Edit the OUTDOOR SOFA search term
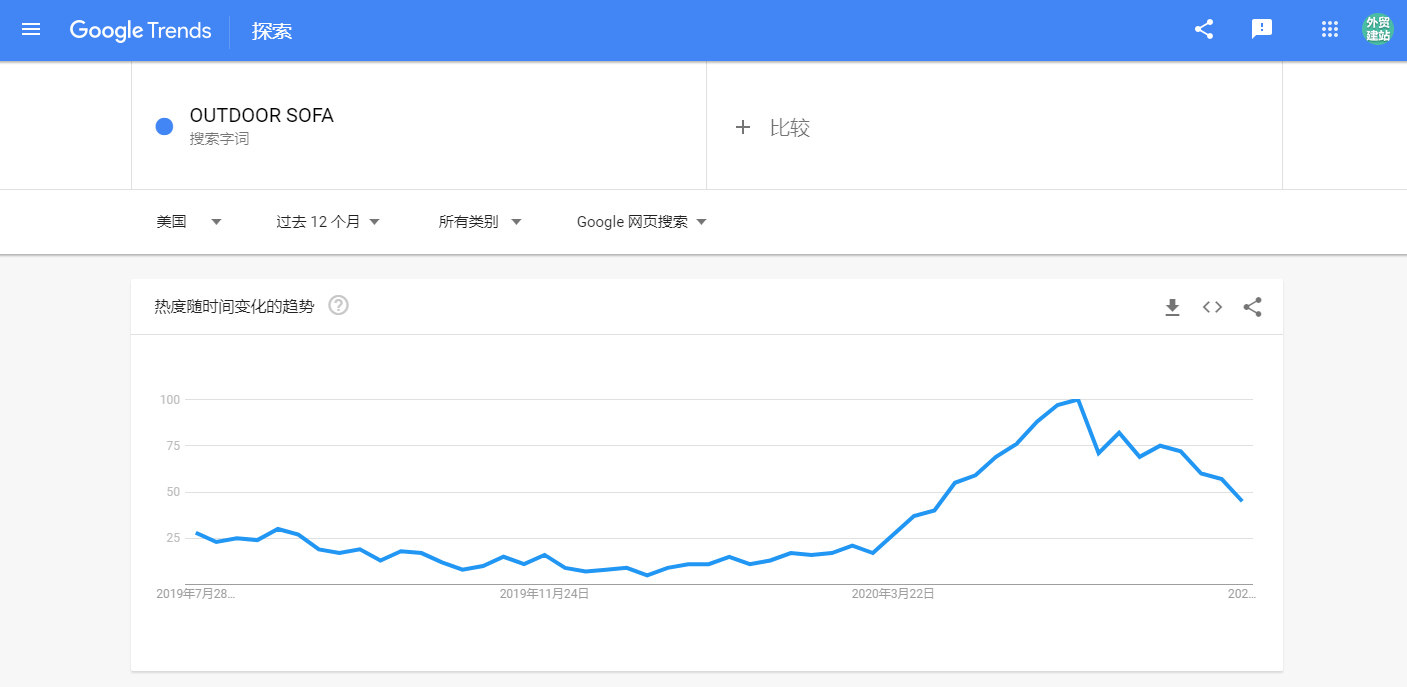 262,116
